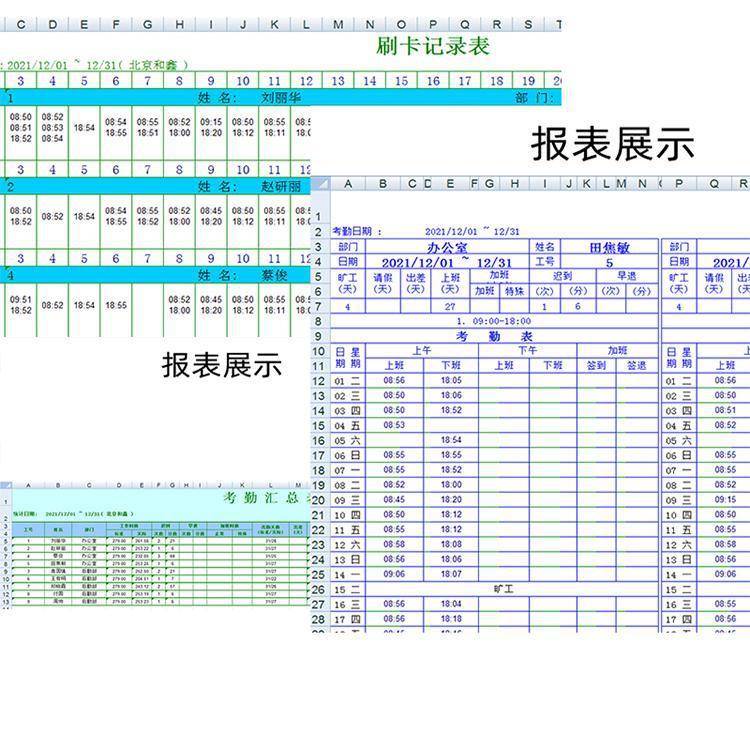Click date header 19 above the 刘丽华 row

tap(528, 81)
